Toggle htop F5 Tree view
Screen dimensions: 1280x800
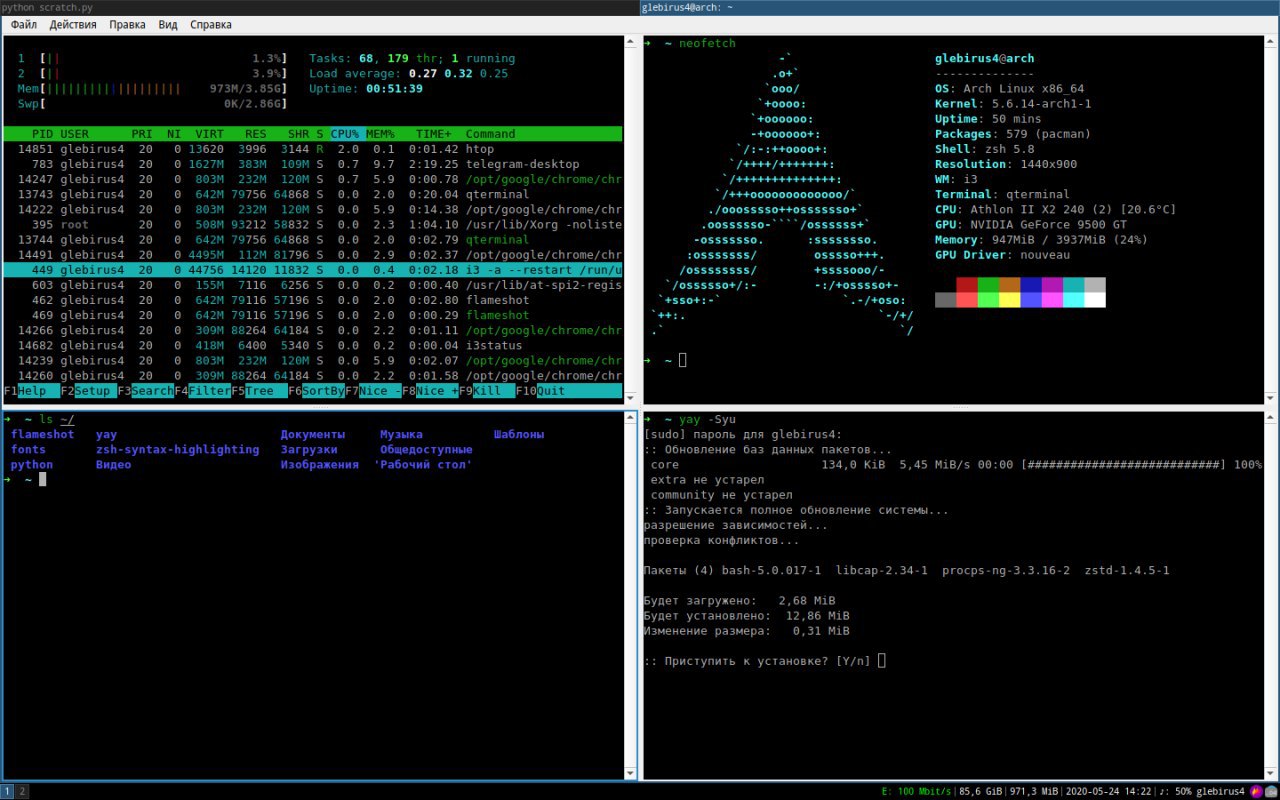point(259,391)
